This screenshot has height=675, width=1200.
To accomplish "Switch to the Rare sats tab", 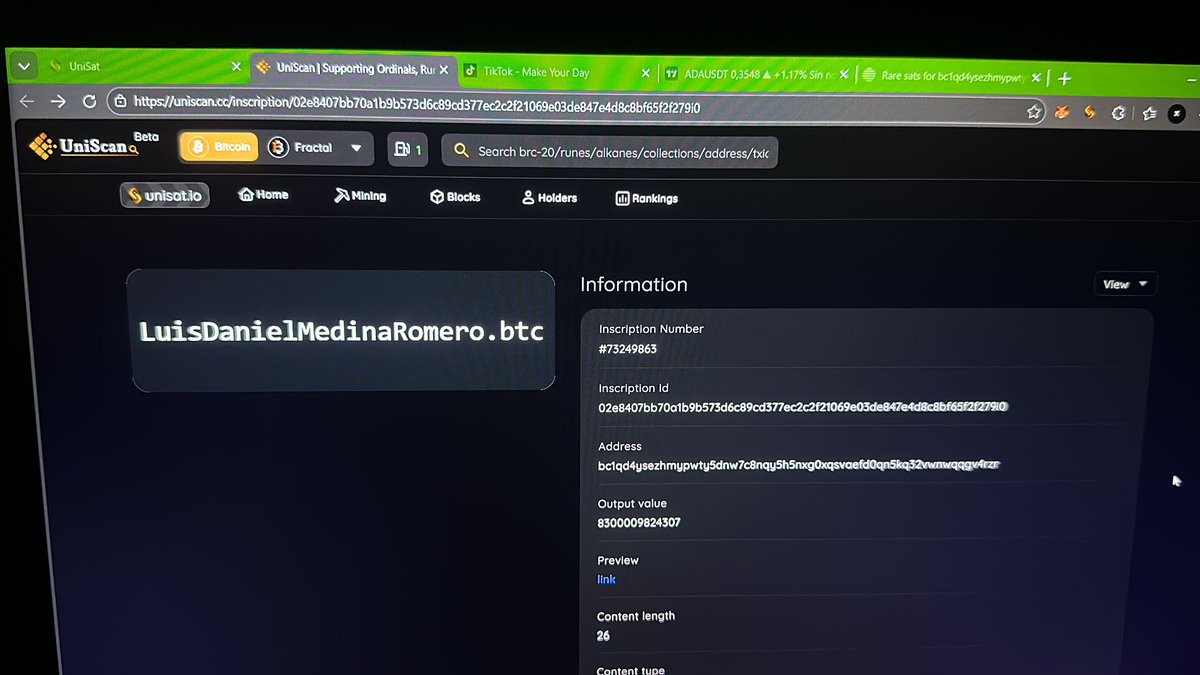I will (x=950, y=76).
